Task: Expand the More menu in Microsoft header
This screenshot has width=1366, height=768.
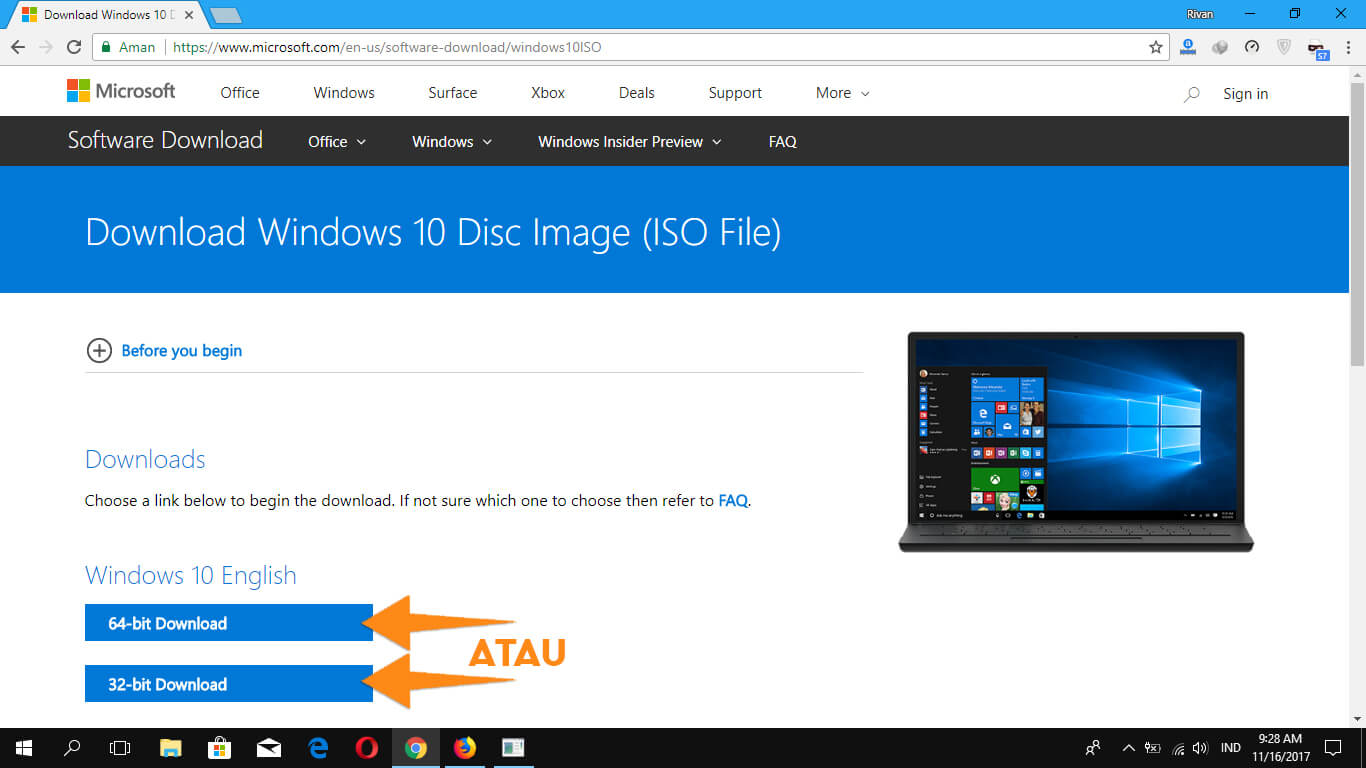Action: point(843,93)
